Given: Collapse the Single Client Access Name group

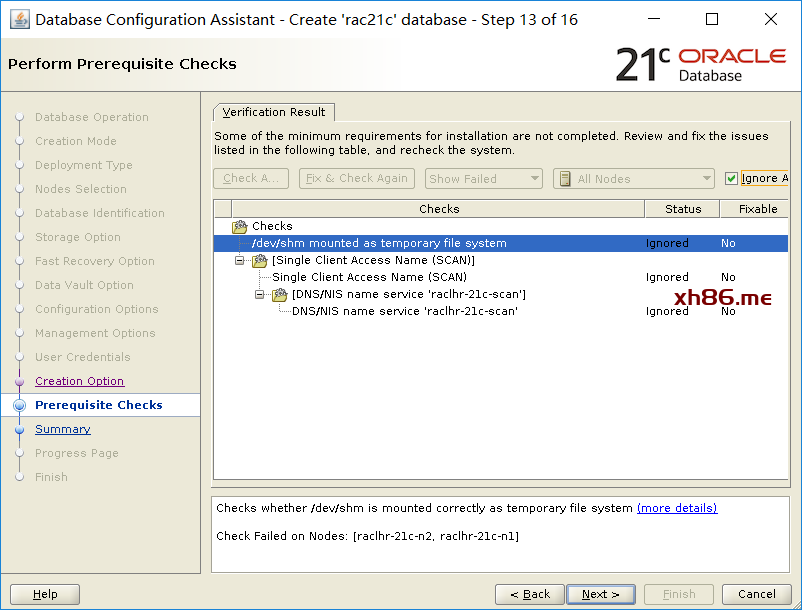Looking at the screenshot, I should pos(240,260).
